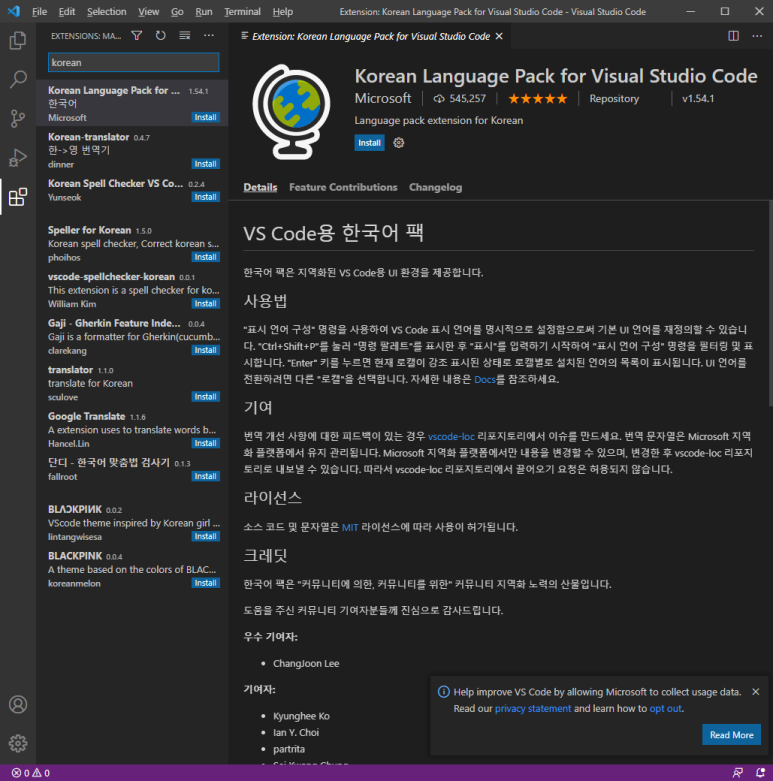773x781 pixels.
Task: Open editor more actions menu
Action: (757, 36)
